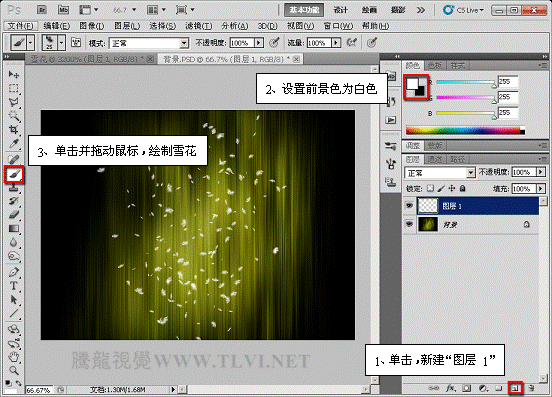The width and height of the screenshot is (552, 397).
Task: Click the R color slider
Action: click(465, 82)
